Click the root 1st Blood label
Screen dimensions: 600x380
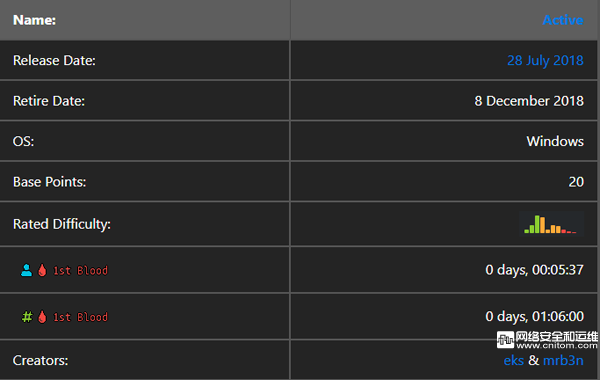[x=80, y=317]
